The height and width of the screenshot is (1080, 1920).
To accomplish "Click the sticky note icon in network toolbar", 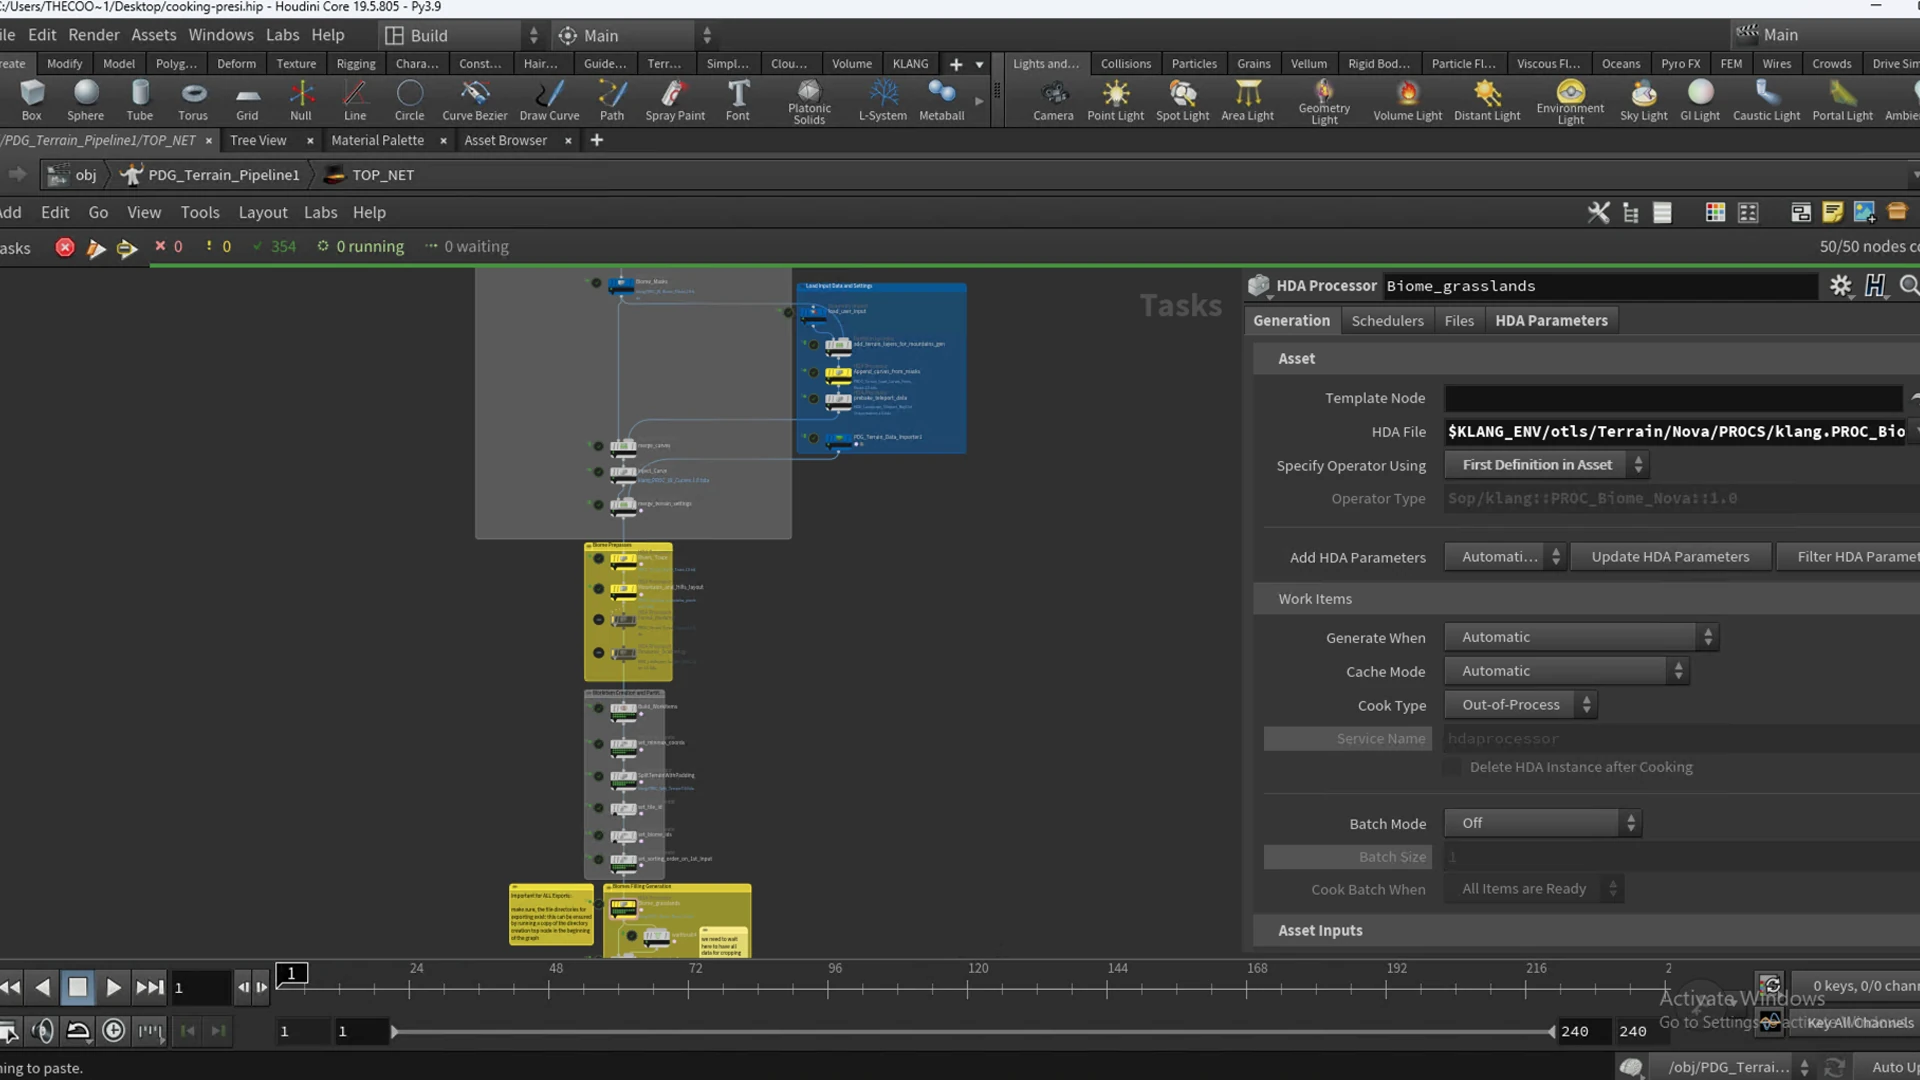I will pos(1832,212).
